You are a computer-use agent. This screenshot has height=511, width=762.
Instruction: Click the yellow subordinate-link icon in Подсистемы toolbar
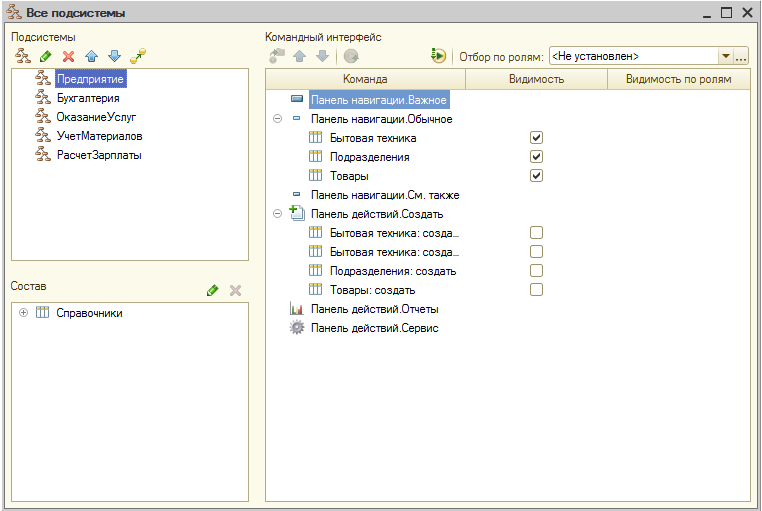click(138, 56)
